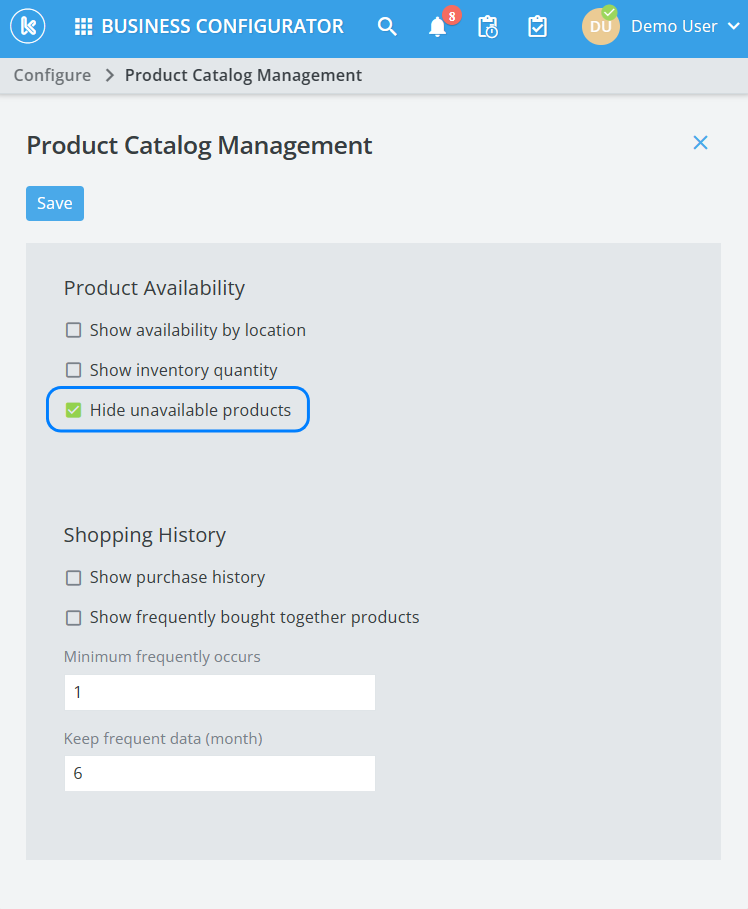Image resolution: width=748 pixels, height=909 pixels.
Task: Open the notifications bell
Action: (x=438, y=27)
